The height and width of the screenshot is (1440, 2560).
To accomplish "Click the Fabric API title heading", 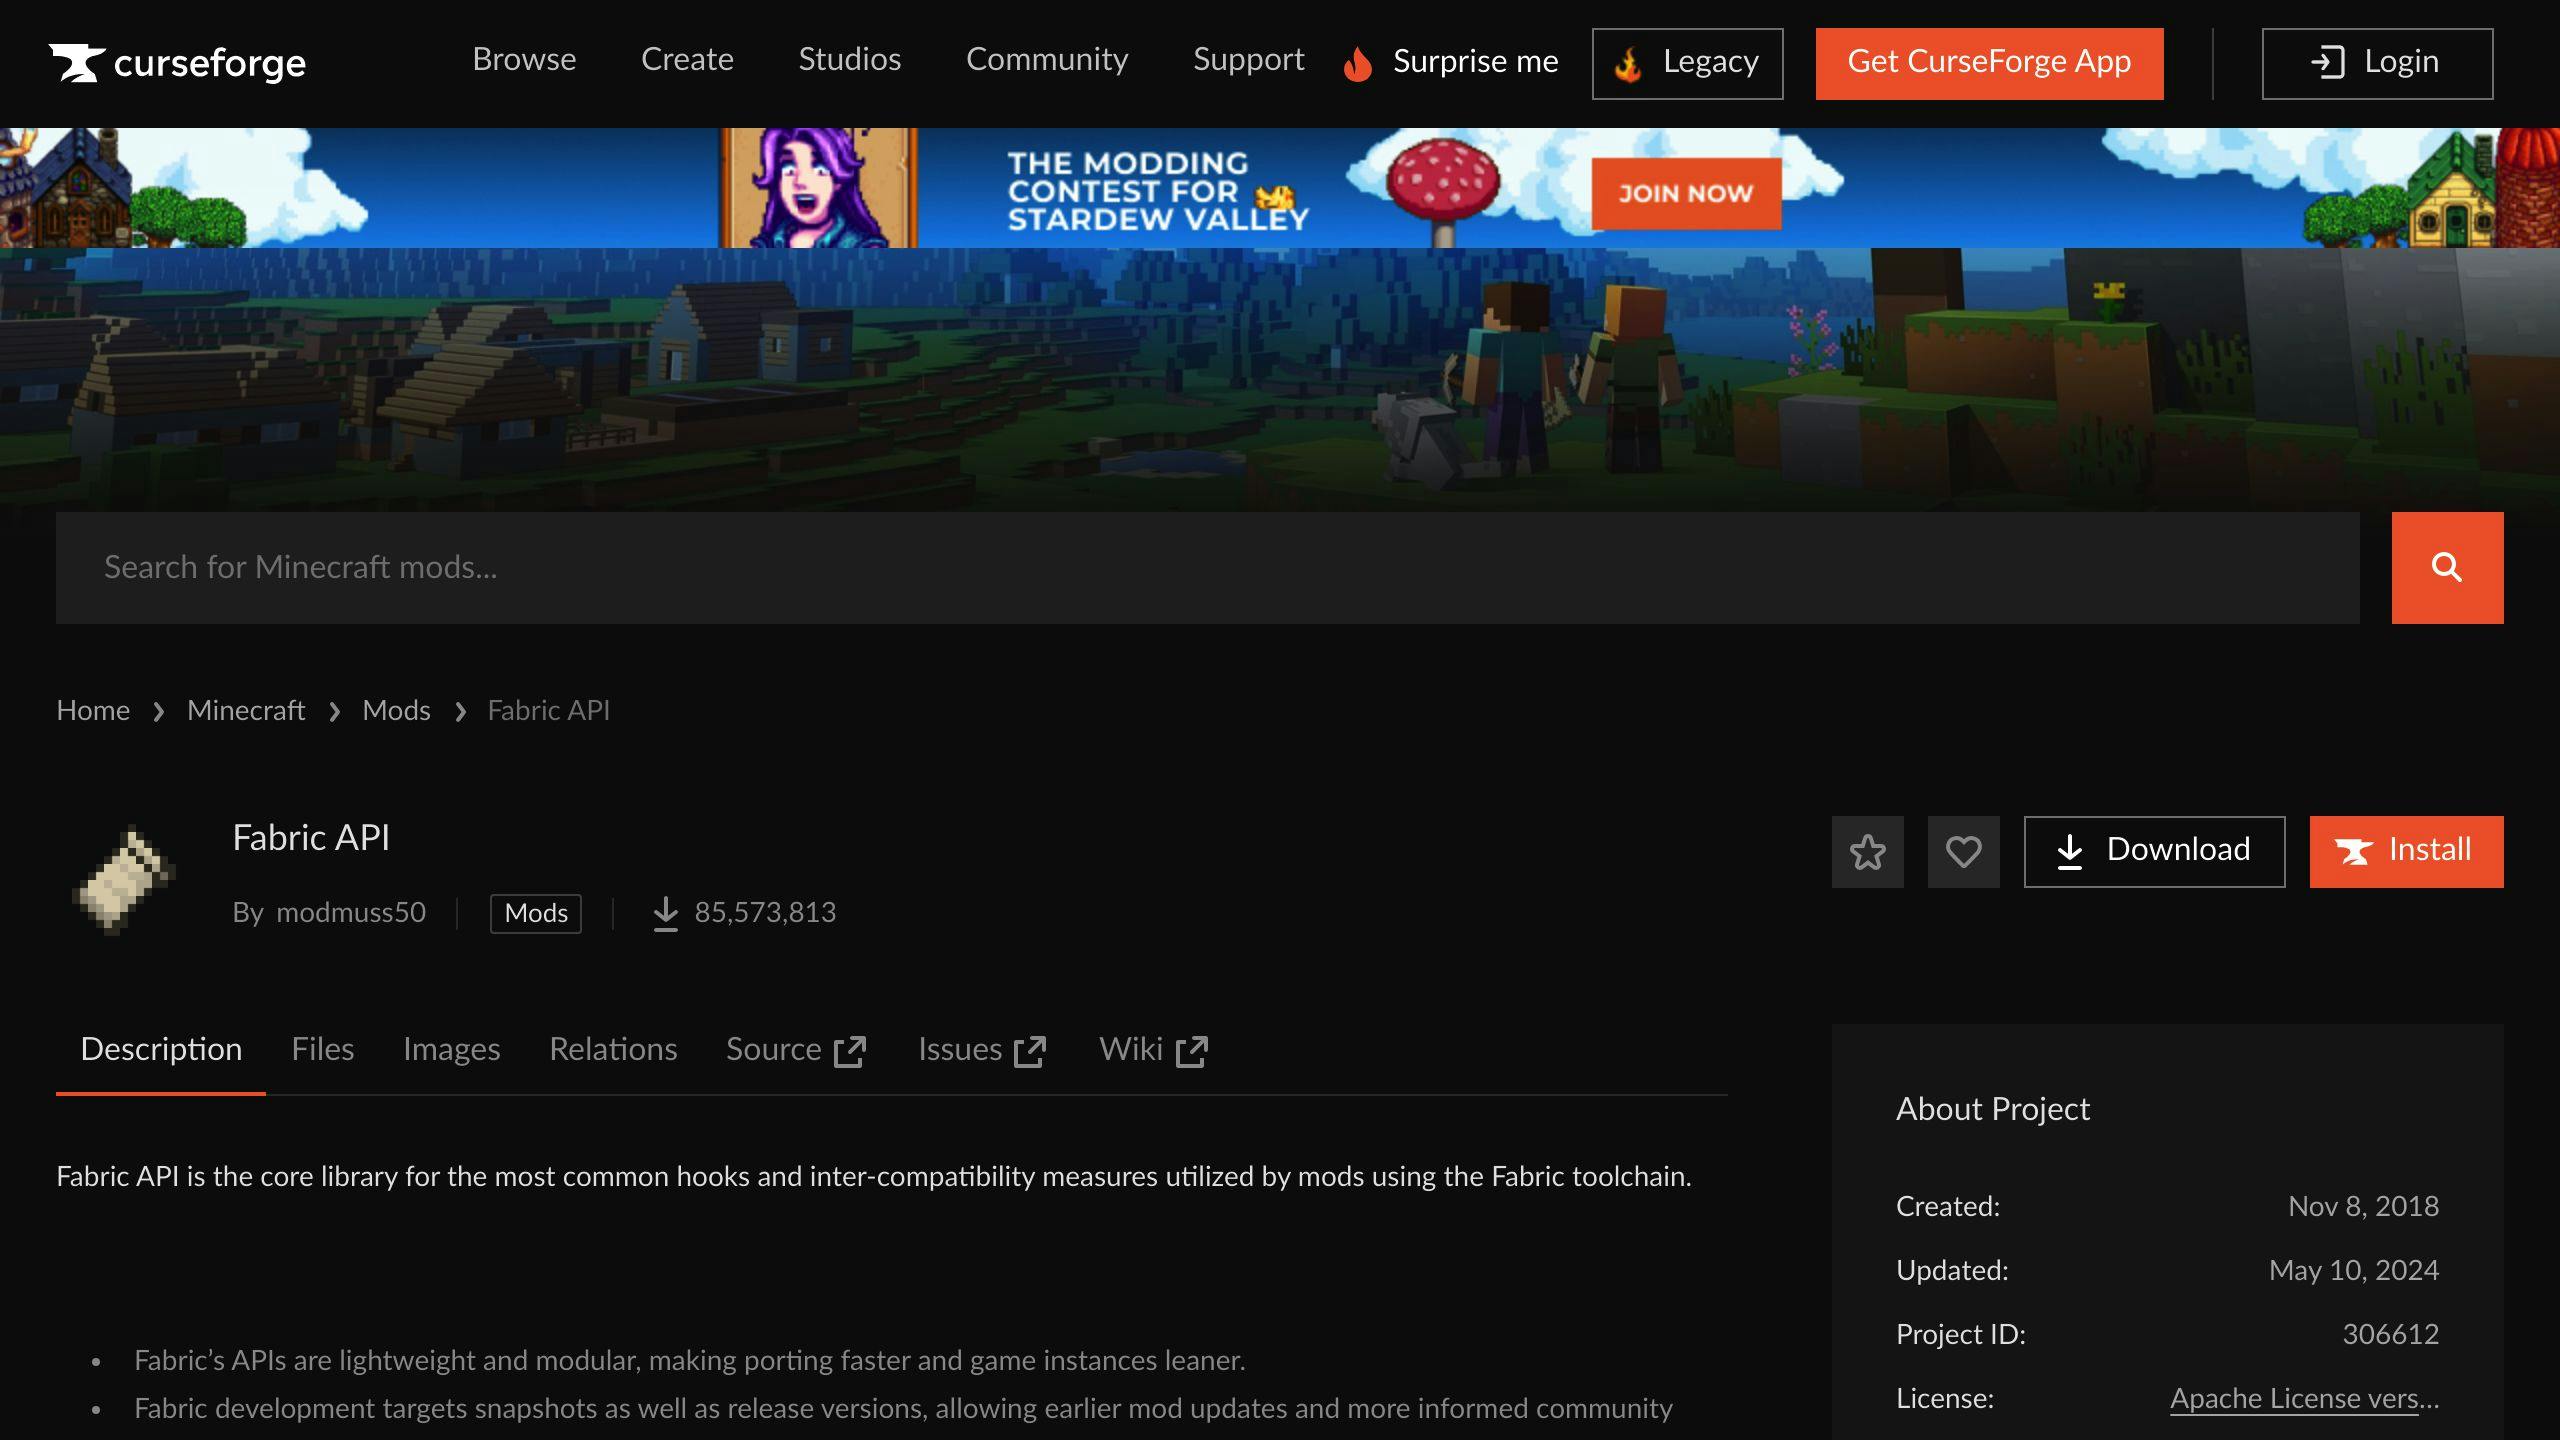I will point(311,838).
